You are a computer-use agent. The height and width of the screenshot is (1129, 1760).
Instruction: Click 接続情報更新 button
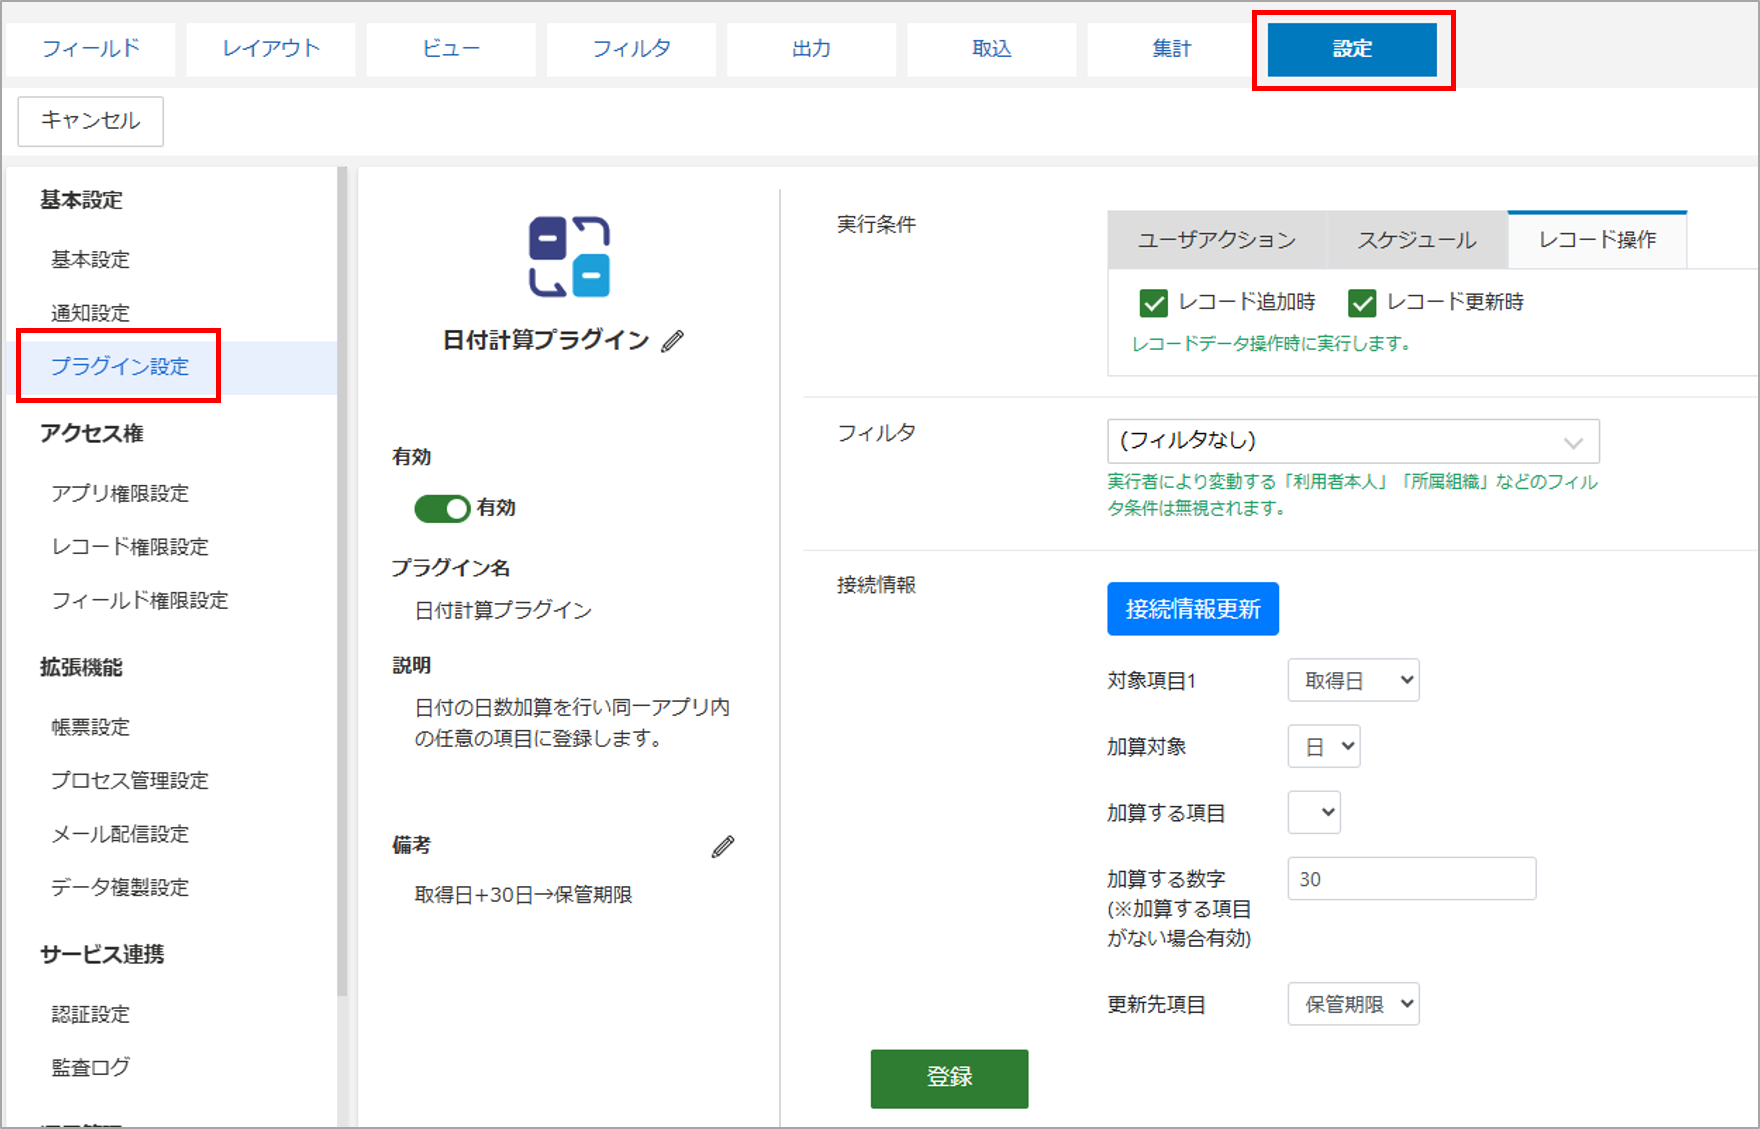pos(1193,609)
